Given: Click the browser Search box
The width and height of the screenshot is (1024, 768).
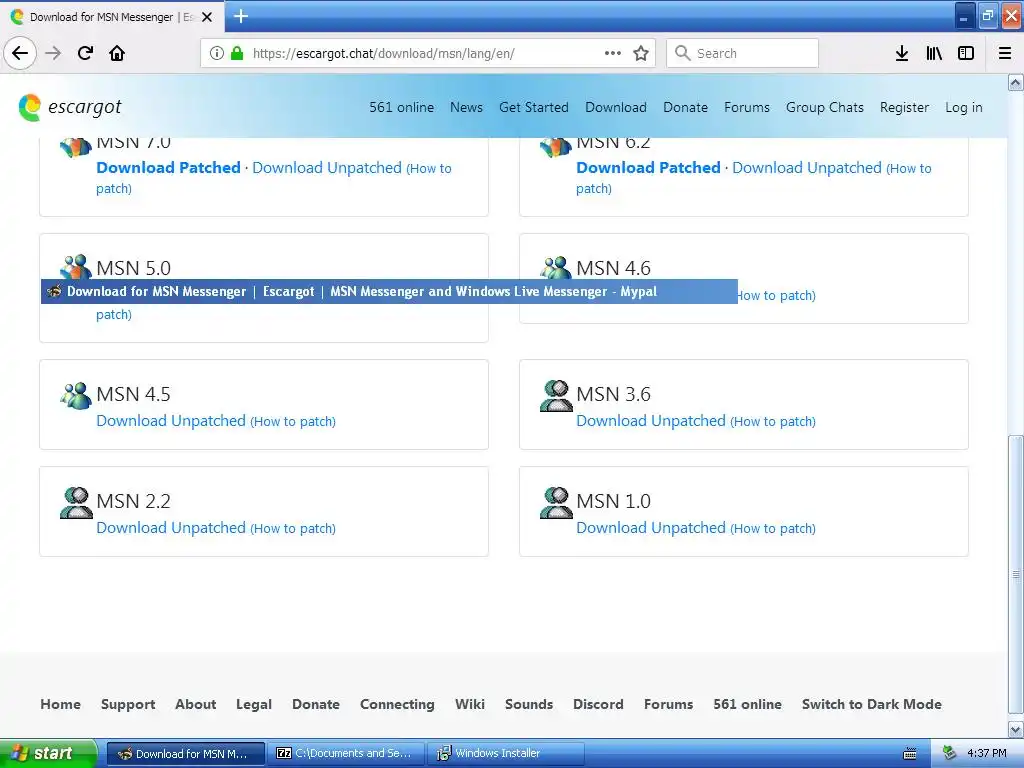Looking at the screenshot, I should [743, 53].
